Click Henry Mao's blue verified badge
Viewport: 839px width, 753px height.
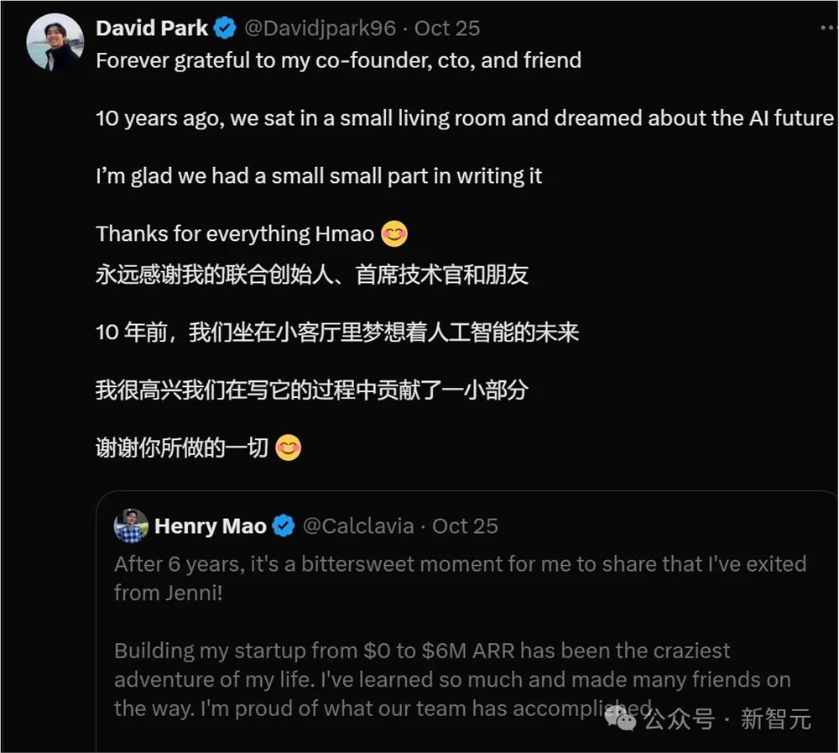[x=283, y=525]
